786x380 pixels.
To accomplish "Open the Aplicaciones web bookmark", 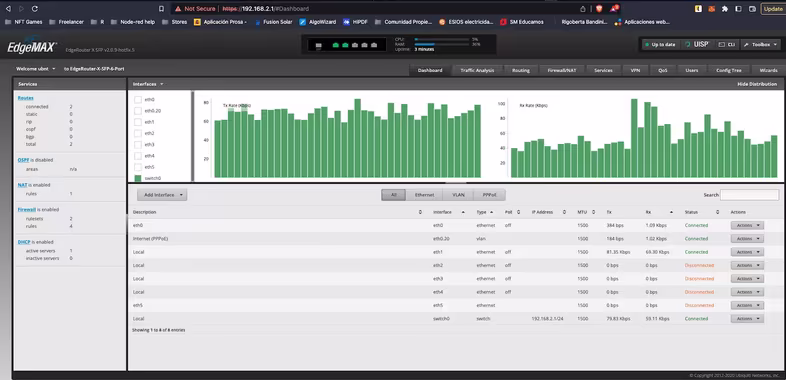I will pos(642,22).
